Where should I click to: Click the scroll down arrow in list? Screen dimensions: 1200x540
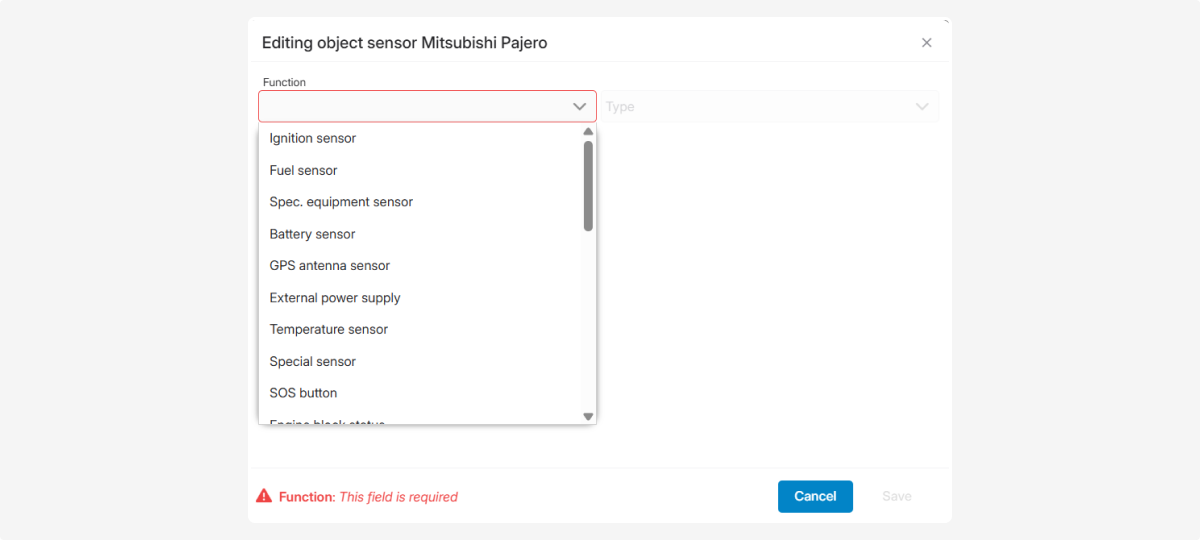point(588,416)
